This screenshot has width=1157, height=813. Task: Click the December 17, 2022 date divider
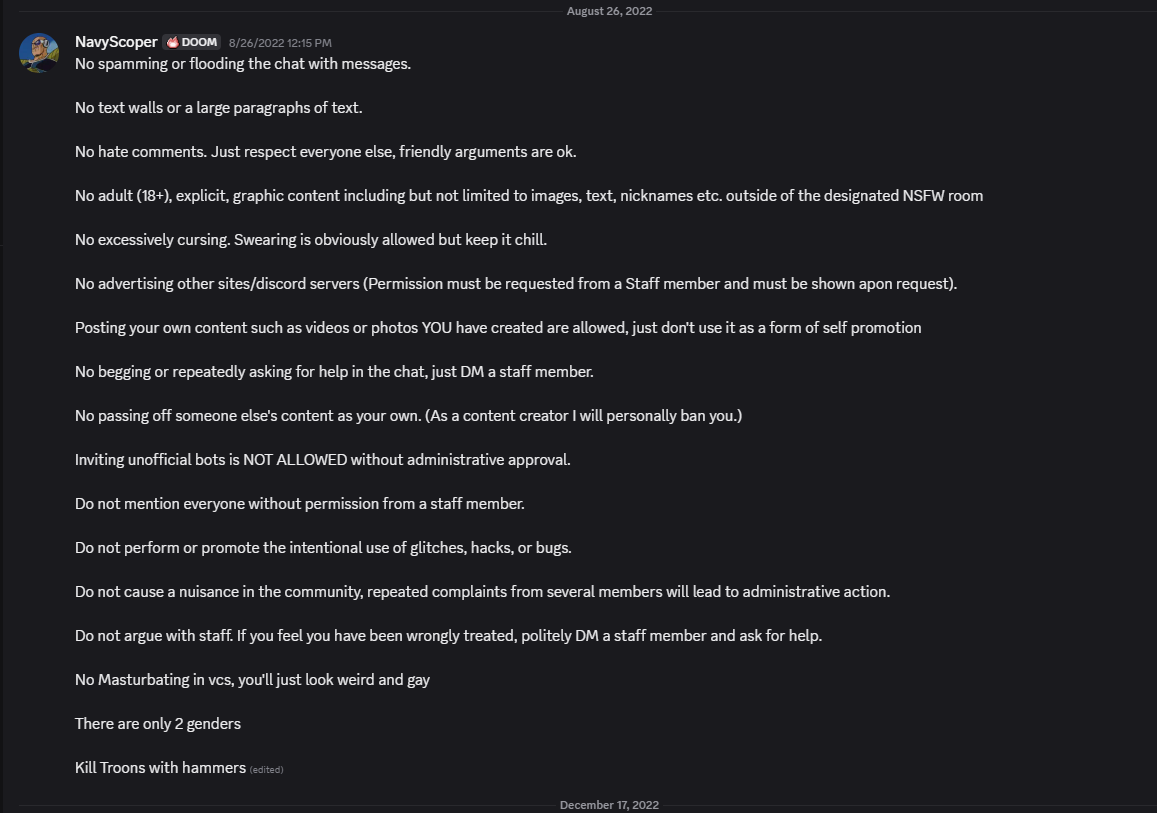609,805
